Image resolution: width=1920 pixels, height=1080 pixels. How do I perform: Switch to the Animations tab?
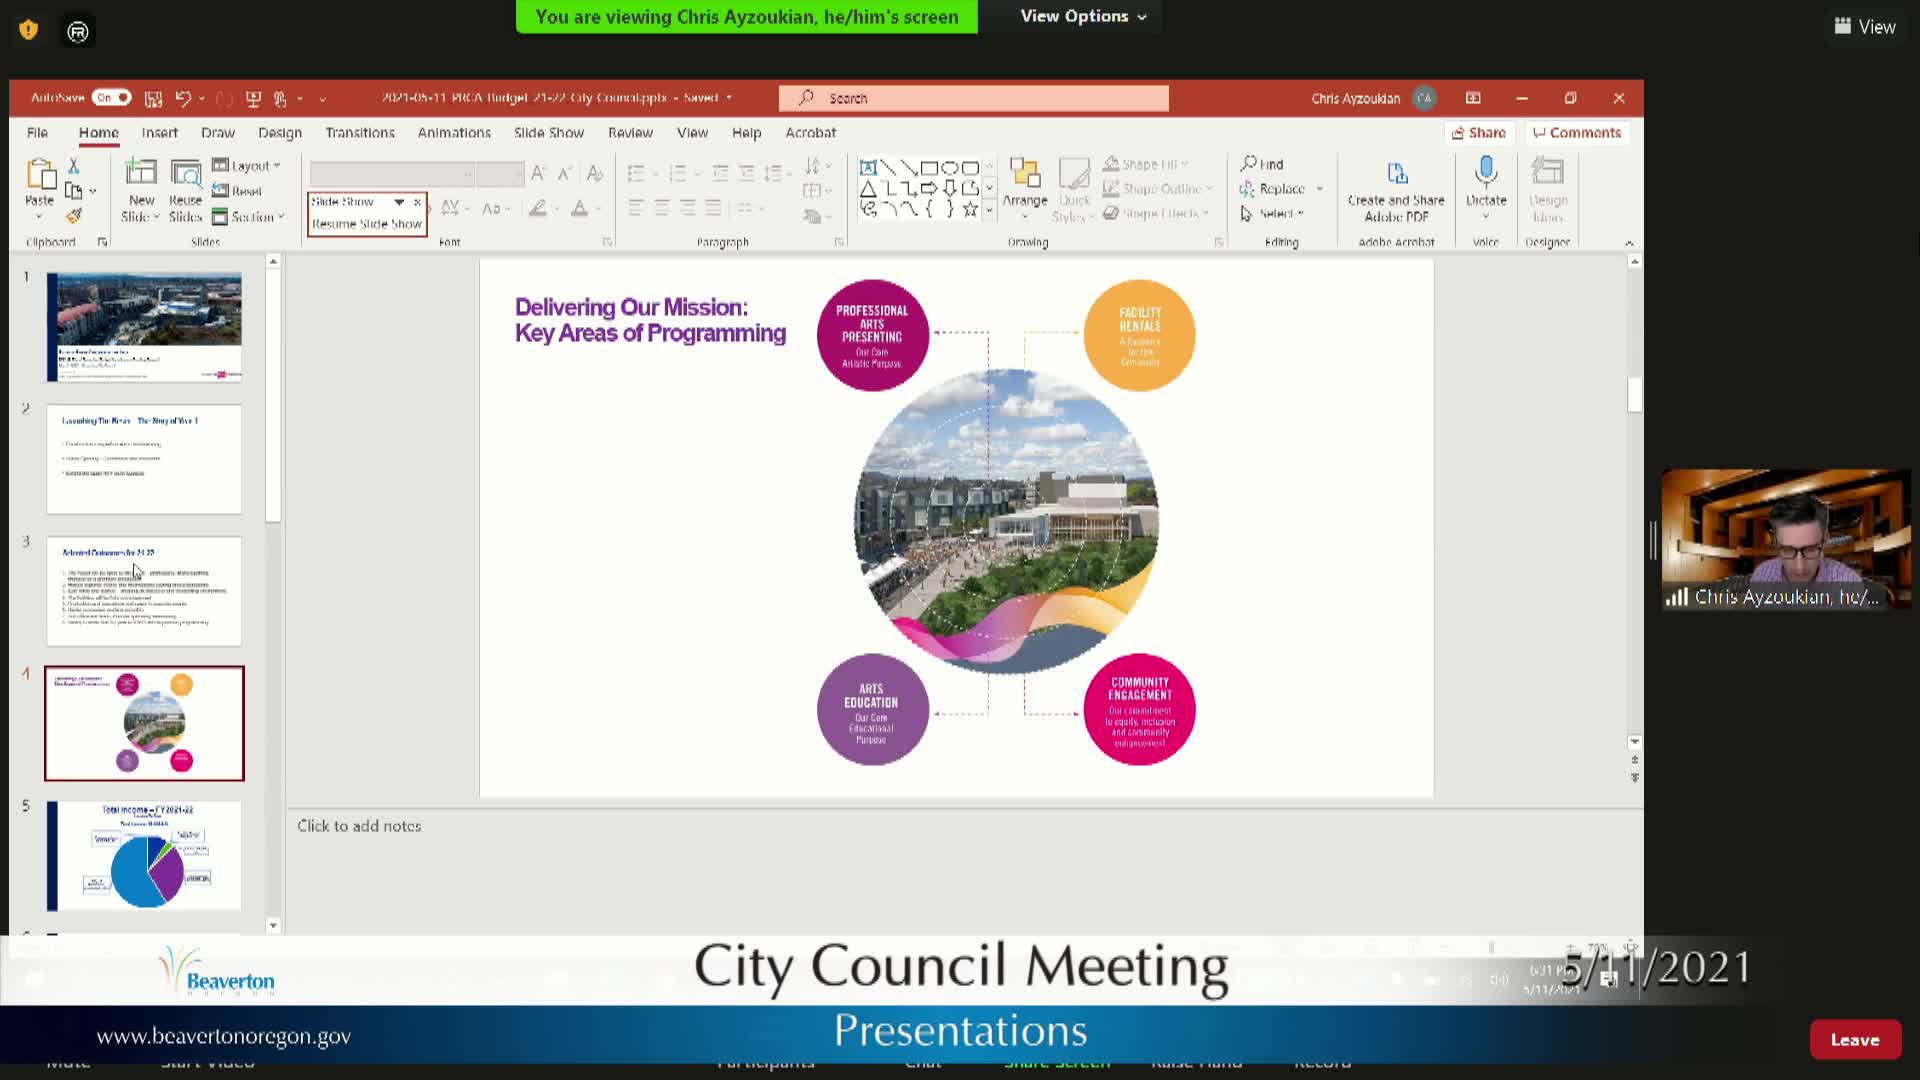(x=454, y=132)
